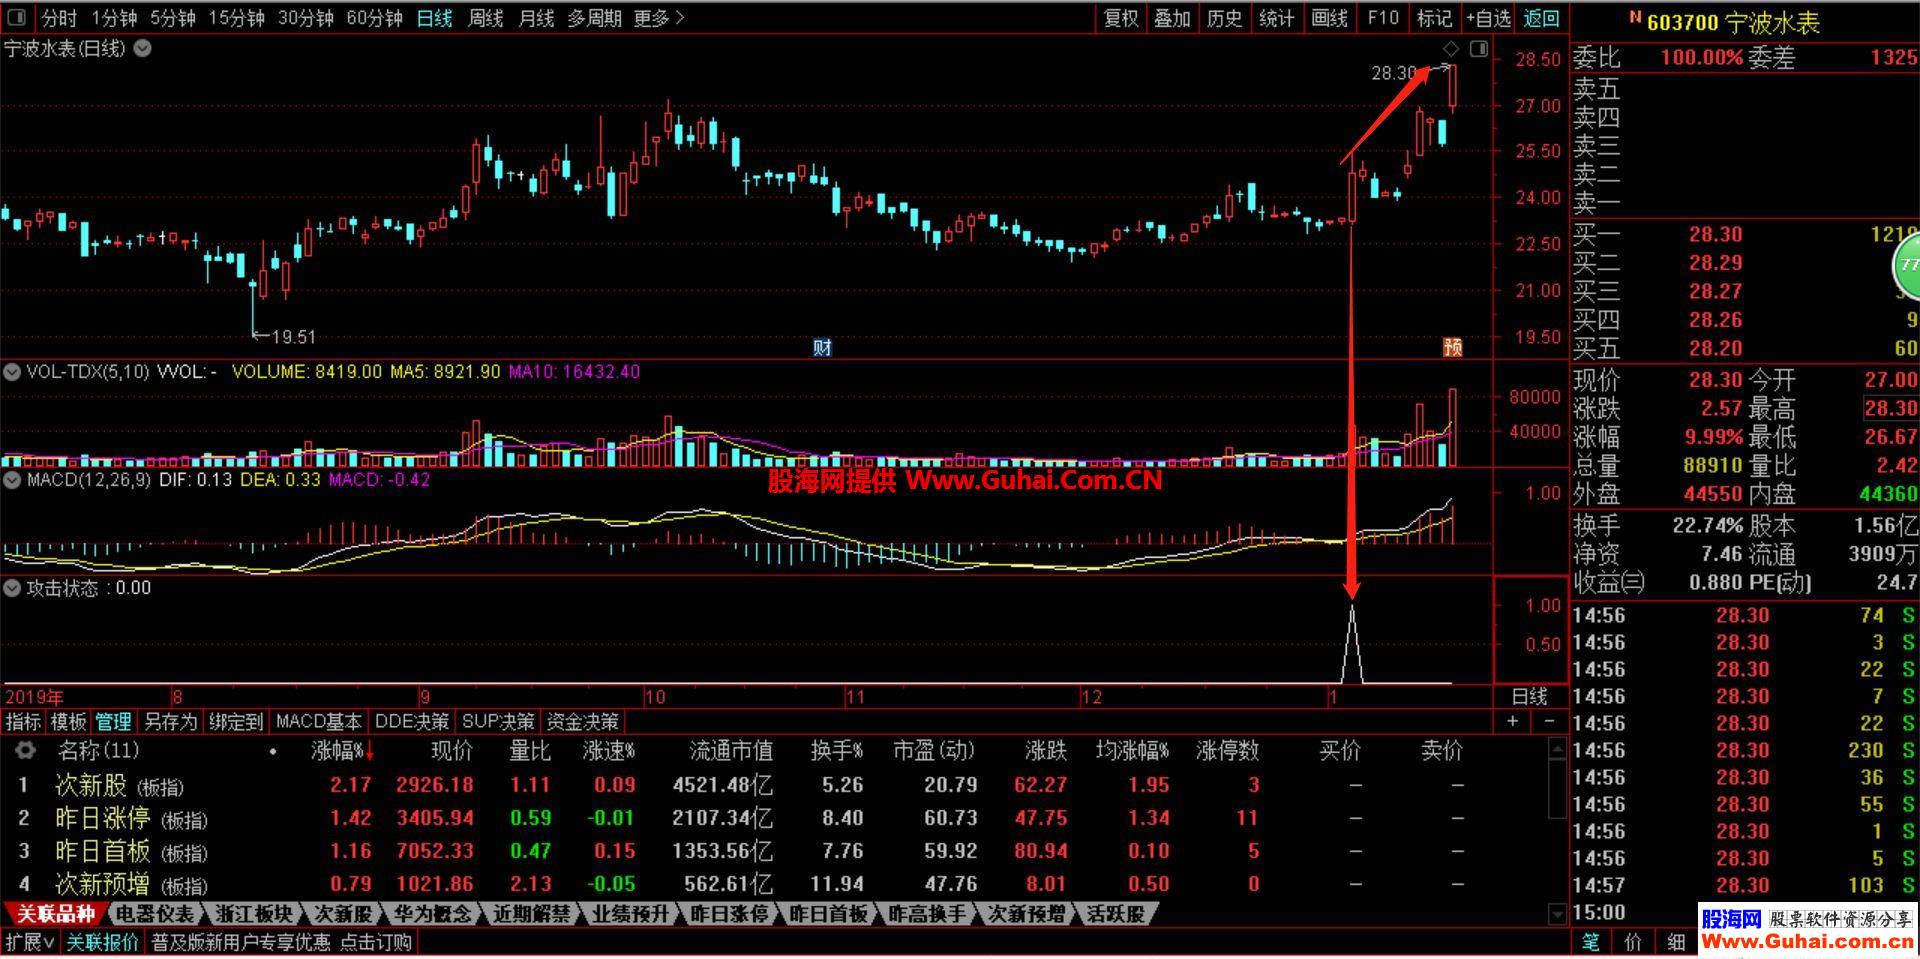This screenshot has height=959, width=1920.
Task: Select the 周线 weekly period
Action: click(486, 18)
